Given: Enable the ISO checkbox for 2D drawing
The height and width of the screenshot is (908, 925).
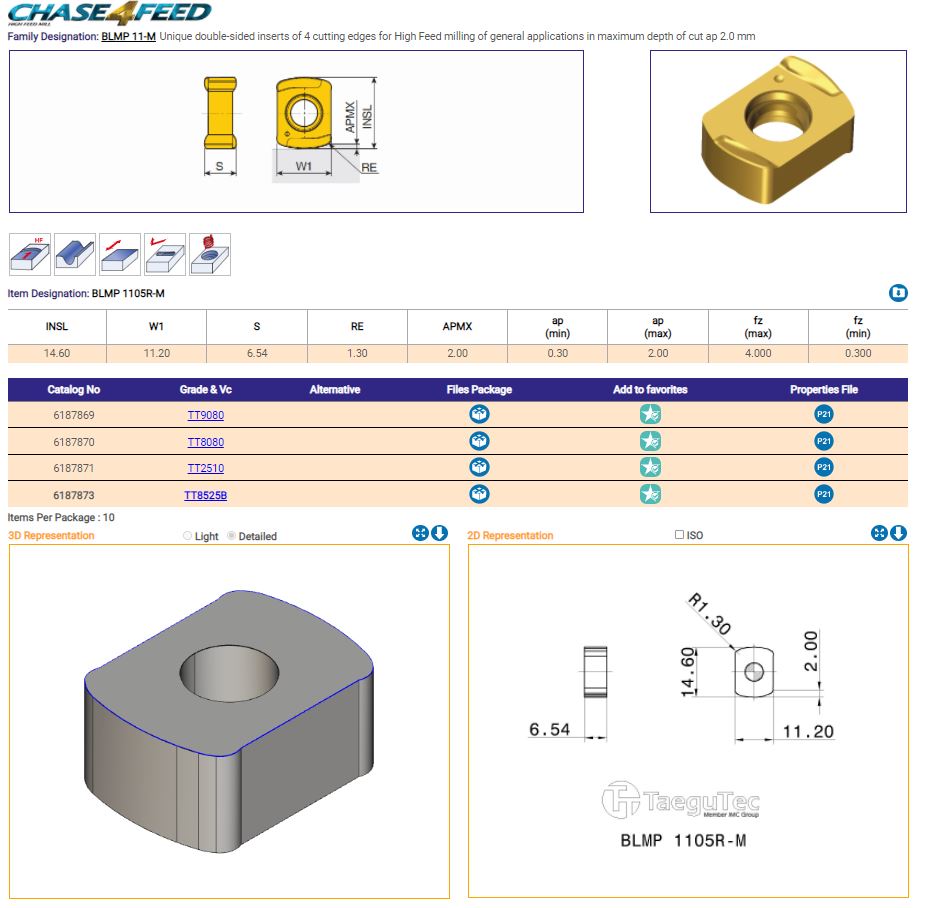Looking at the screenshot, I should pyautogui.click(x=680, y=535).
